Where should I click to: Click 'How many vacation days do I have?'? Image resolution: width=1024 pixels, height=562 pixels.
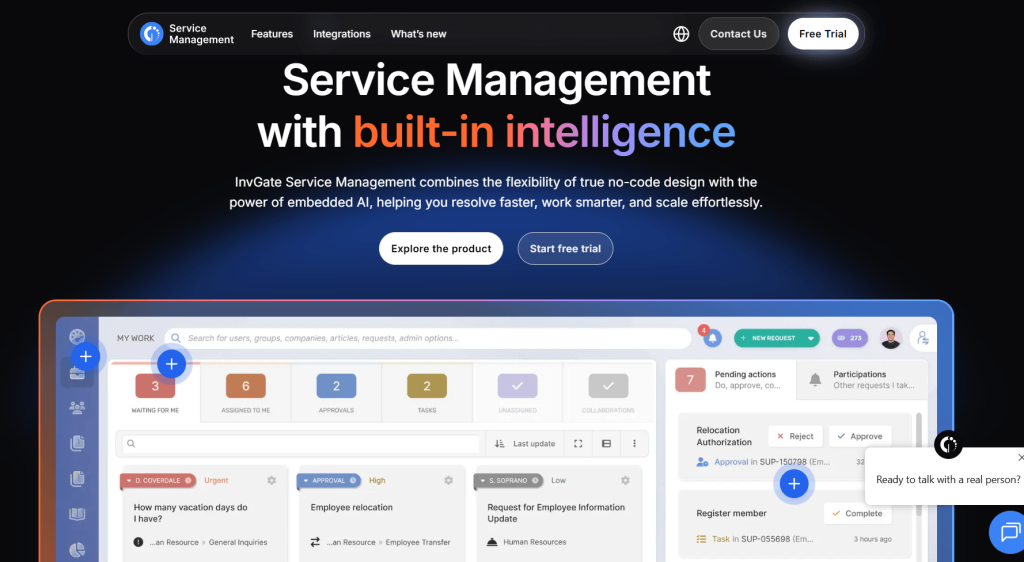coord(191,513)
